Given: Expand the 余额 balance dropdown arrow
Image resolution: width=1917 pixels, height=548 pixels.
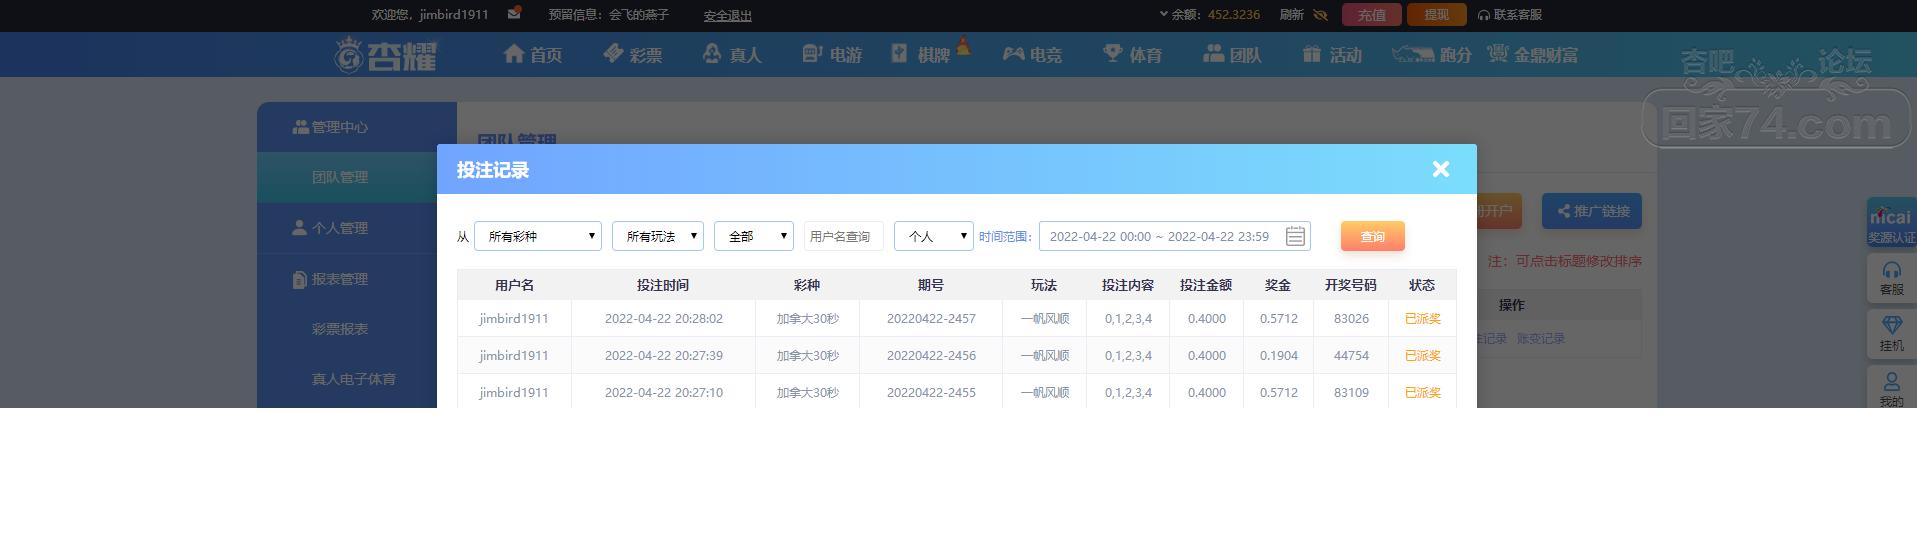Looking at the screenshot, I should [x=1164, y=14].
